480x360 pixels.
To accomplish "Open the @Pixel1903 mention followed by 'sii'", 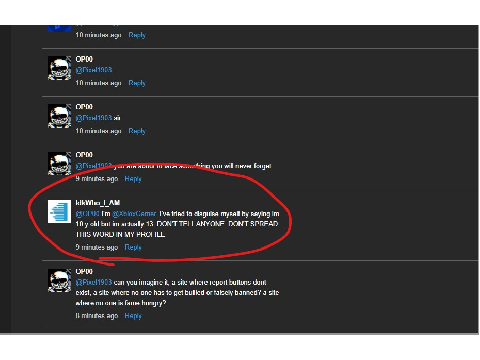I will tap(94, 118).
